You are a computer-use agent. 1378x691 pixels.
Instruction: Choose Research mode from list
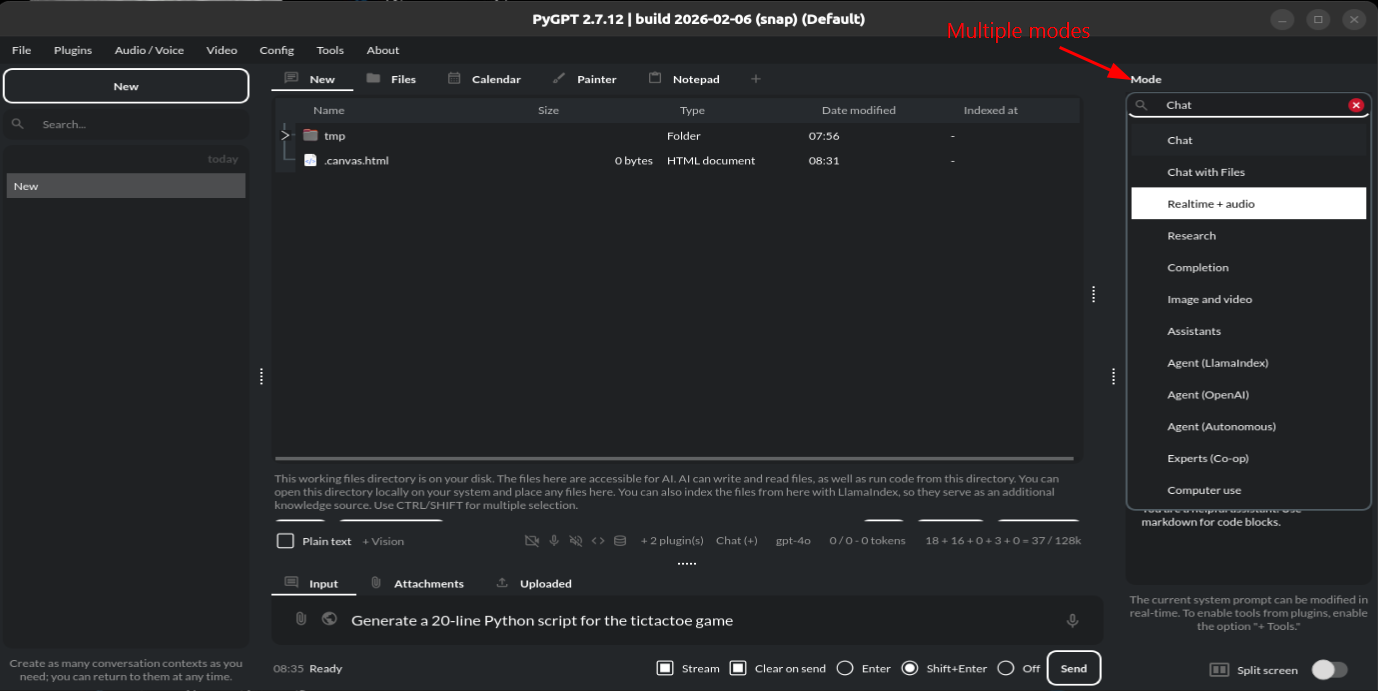click(x=1248, y=236)
